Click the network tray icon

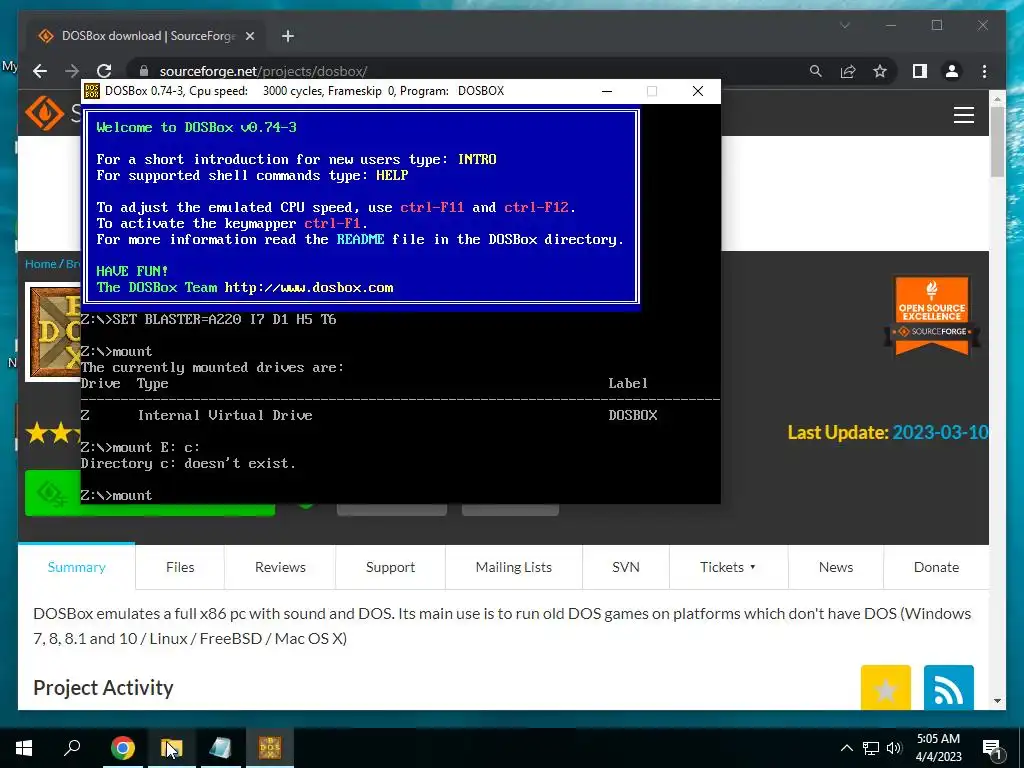(871, 748)
